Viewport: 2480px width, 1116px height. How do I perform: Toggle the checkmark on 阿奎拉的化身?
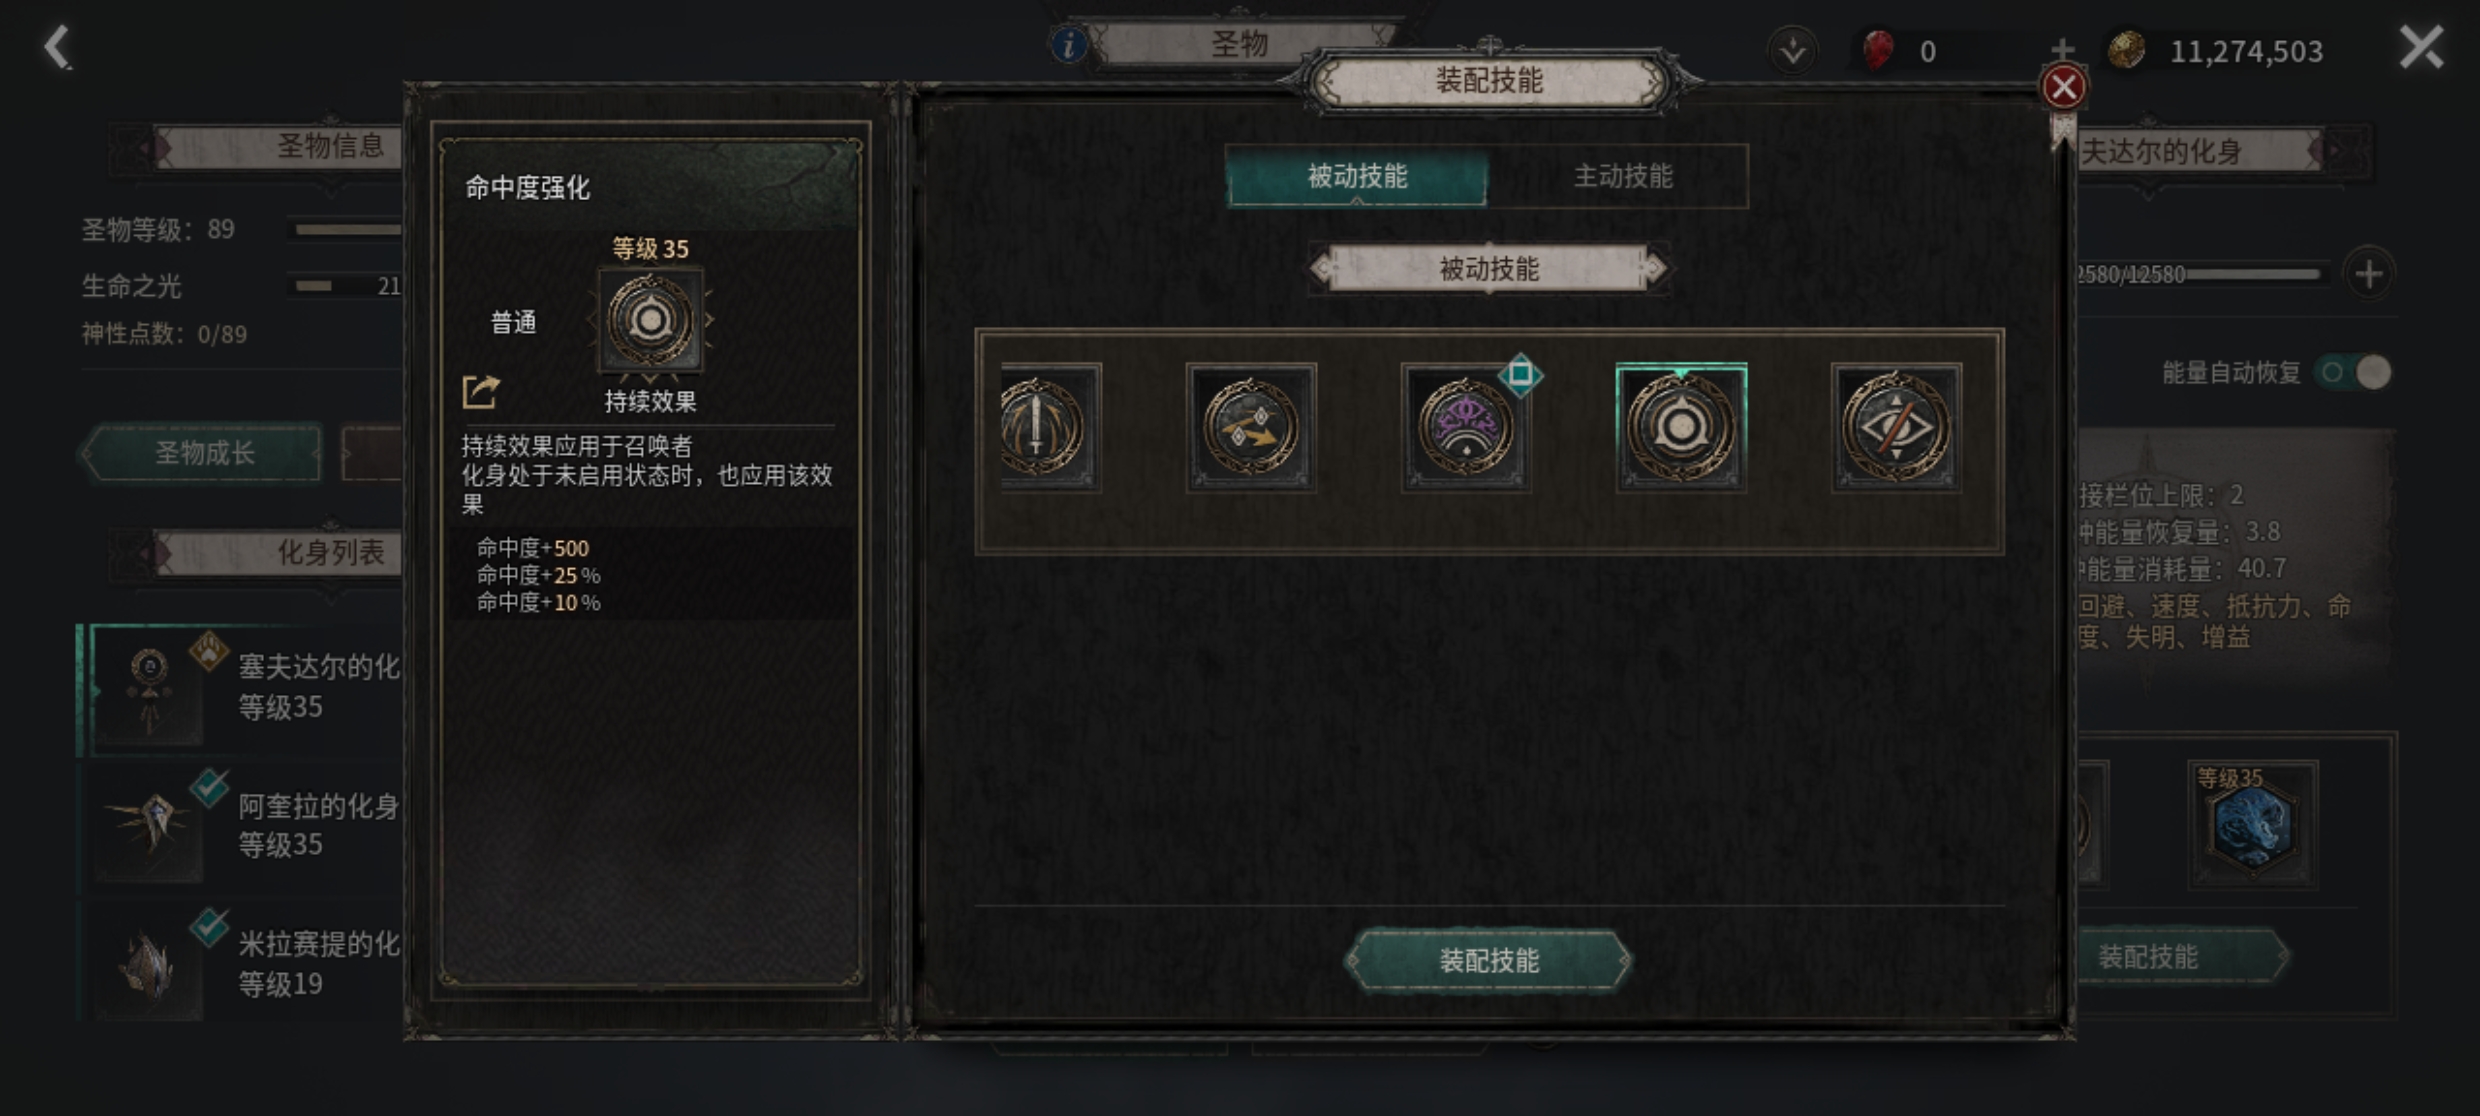(x=210, y=789)
